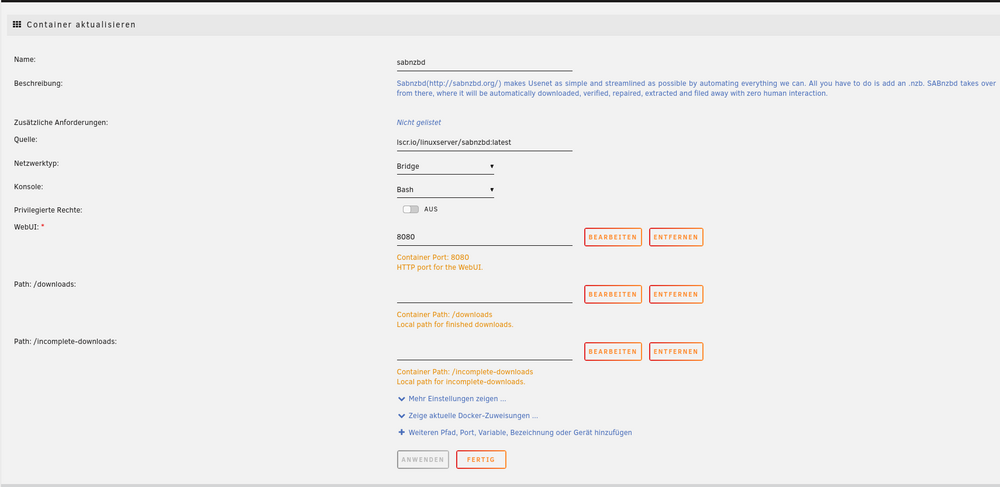The width and height of the screenshot is (1000, 487).
Task: Click the Zusätzliche Anforderungen label
Action: [61, 122]
